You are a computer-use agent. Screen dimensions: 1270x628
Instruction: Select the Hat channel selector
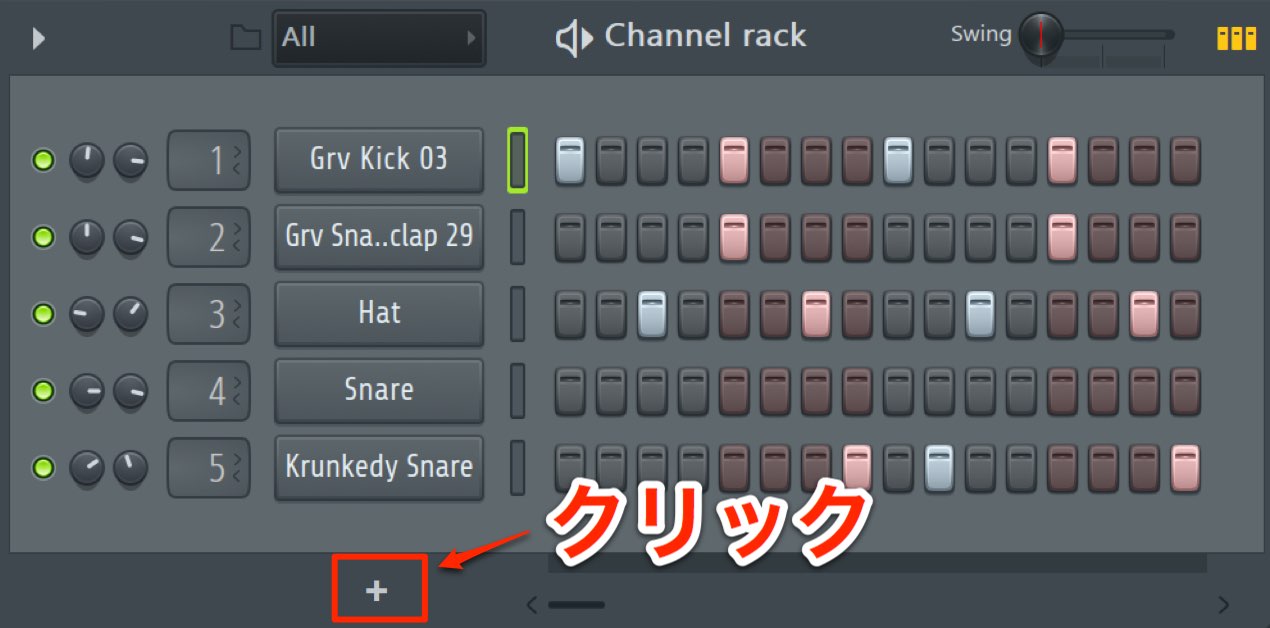[517, 314]
